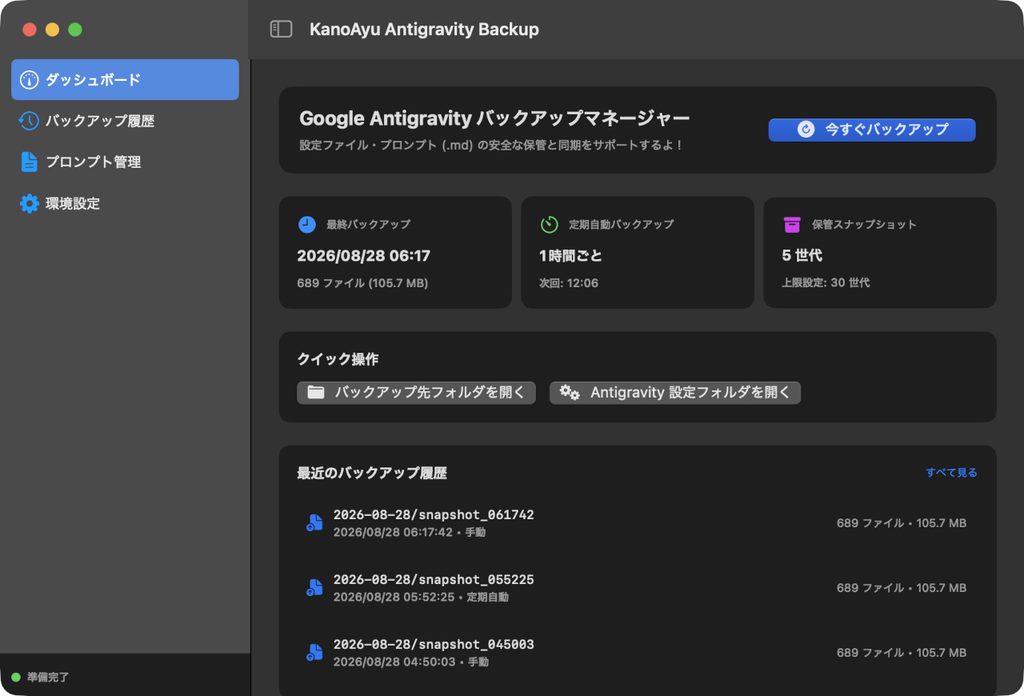Click the 1時間ごと schedule value

tap(571, 255)
